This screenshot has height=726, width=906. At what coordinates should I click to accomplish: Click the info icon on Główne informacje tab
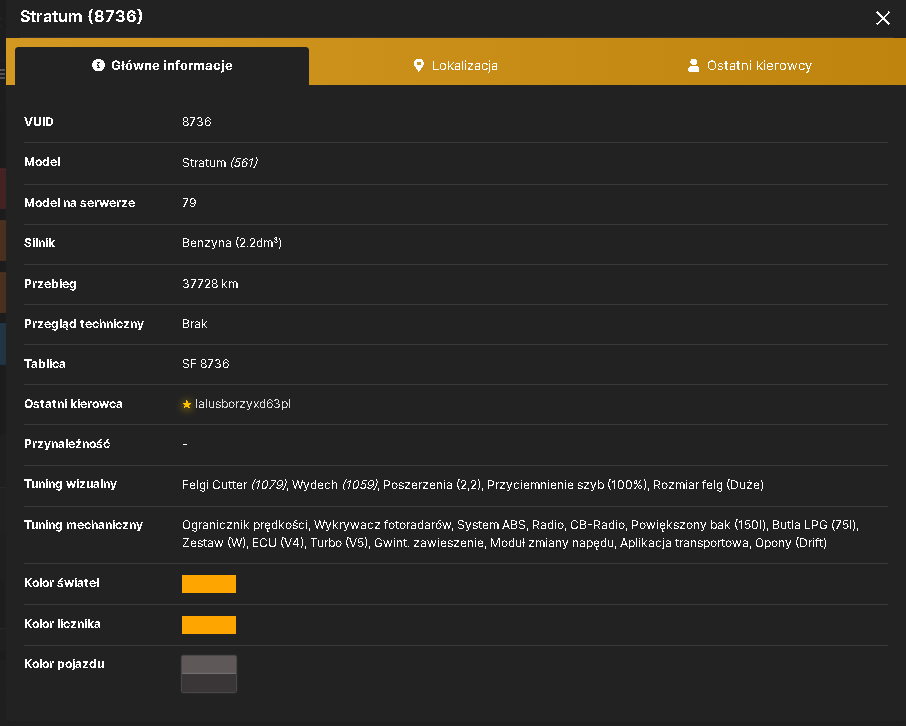click(98, 65)
